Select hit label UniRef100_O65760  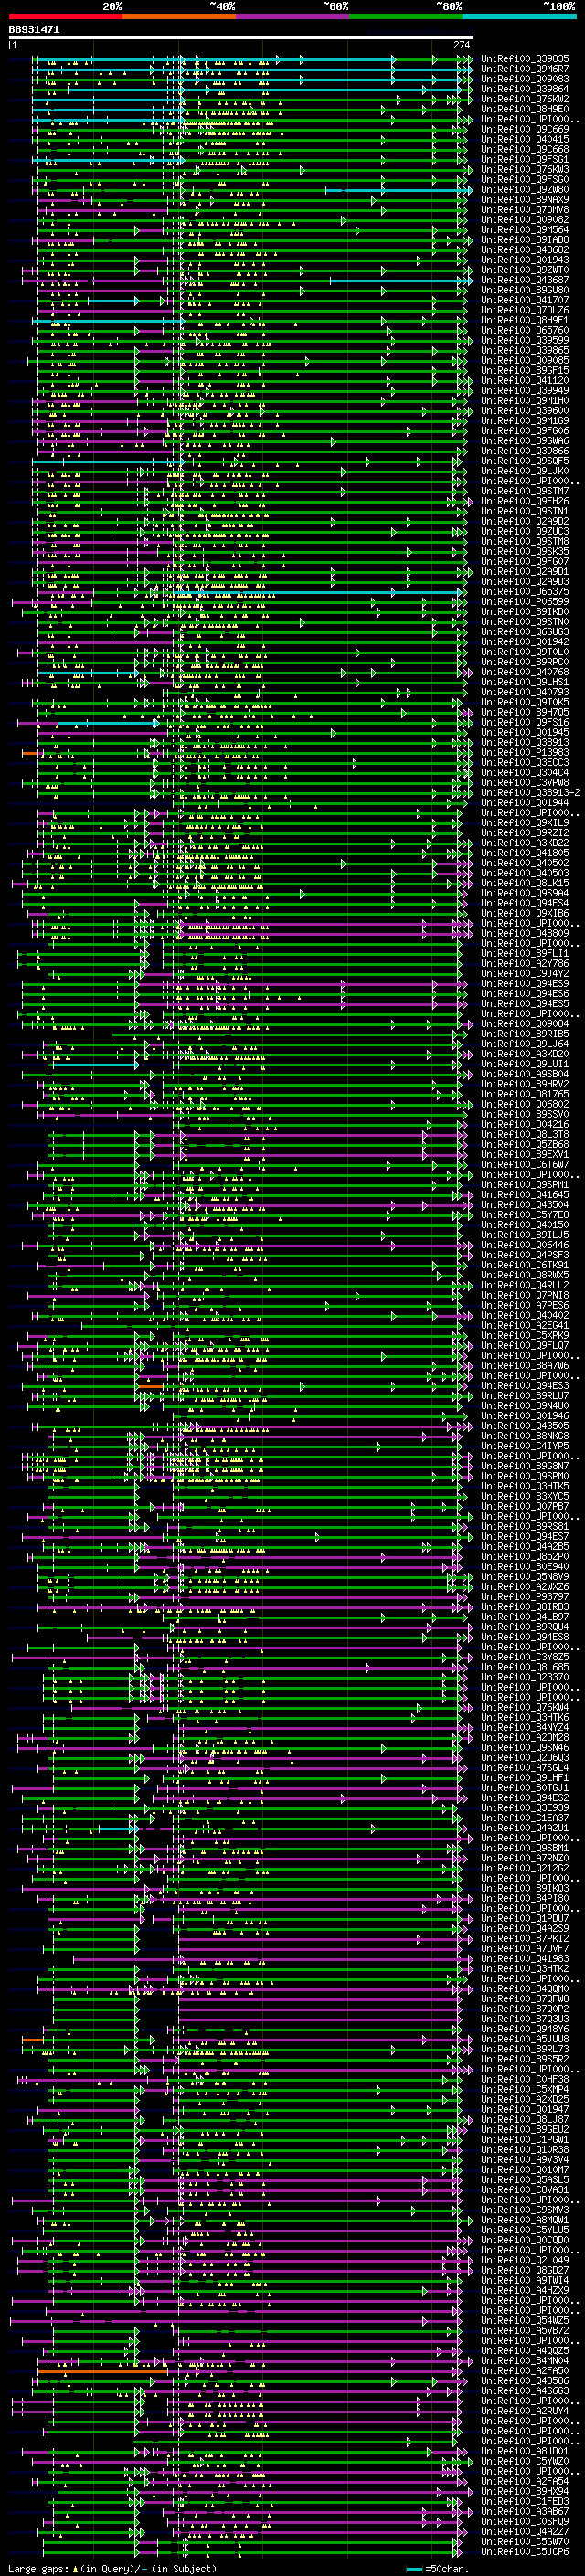pyautogui.click(x=525, y=330)
